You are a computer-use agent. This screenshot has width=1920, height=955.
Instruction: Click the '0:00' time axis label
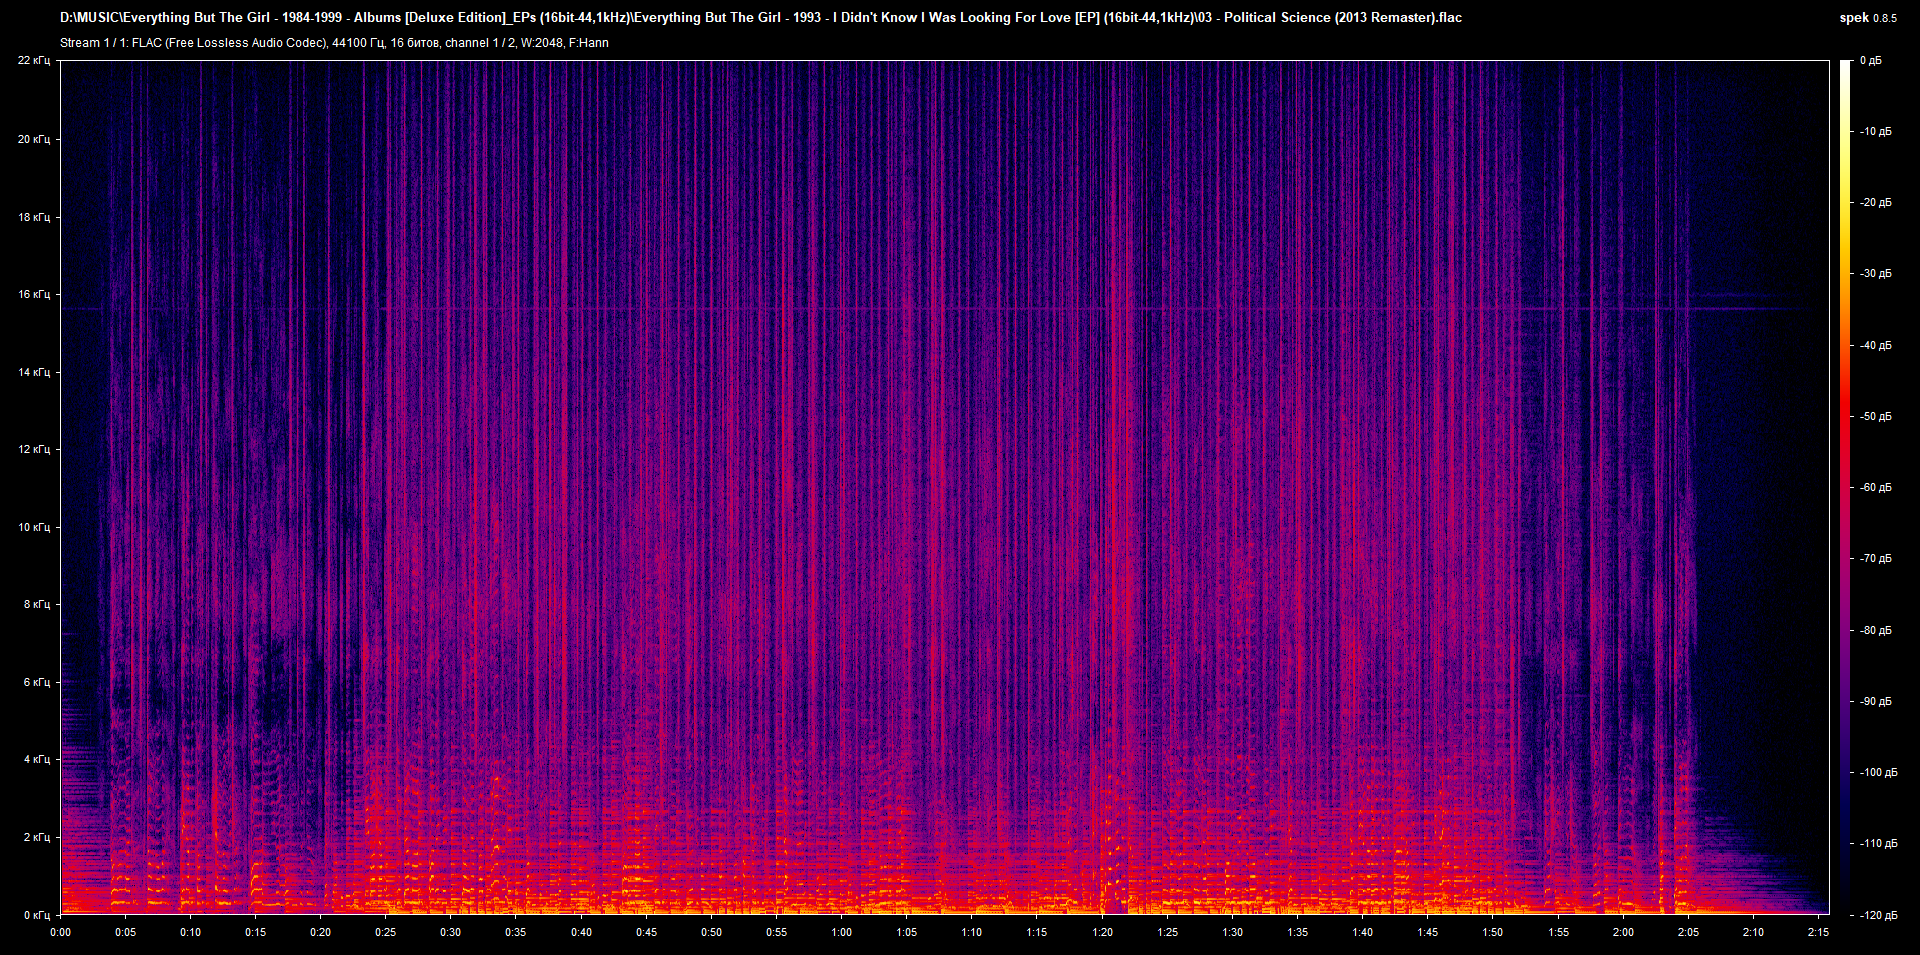[61, 932]
